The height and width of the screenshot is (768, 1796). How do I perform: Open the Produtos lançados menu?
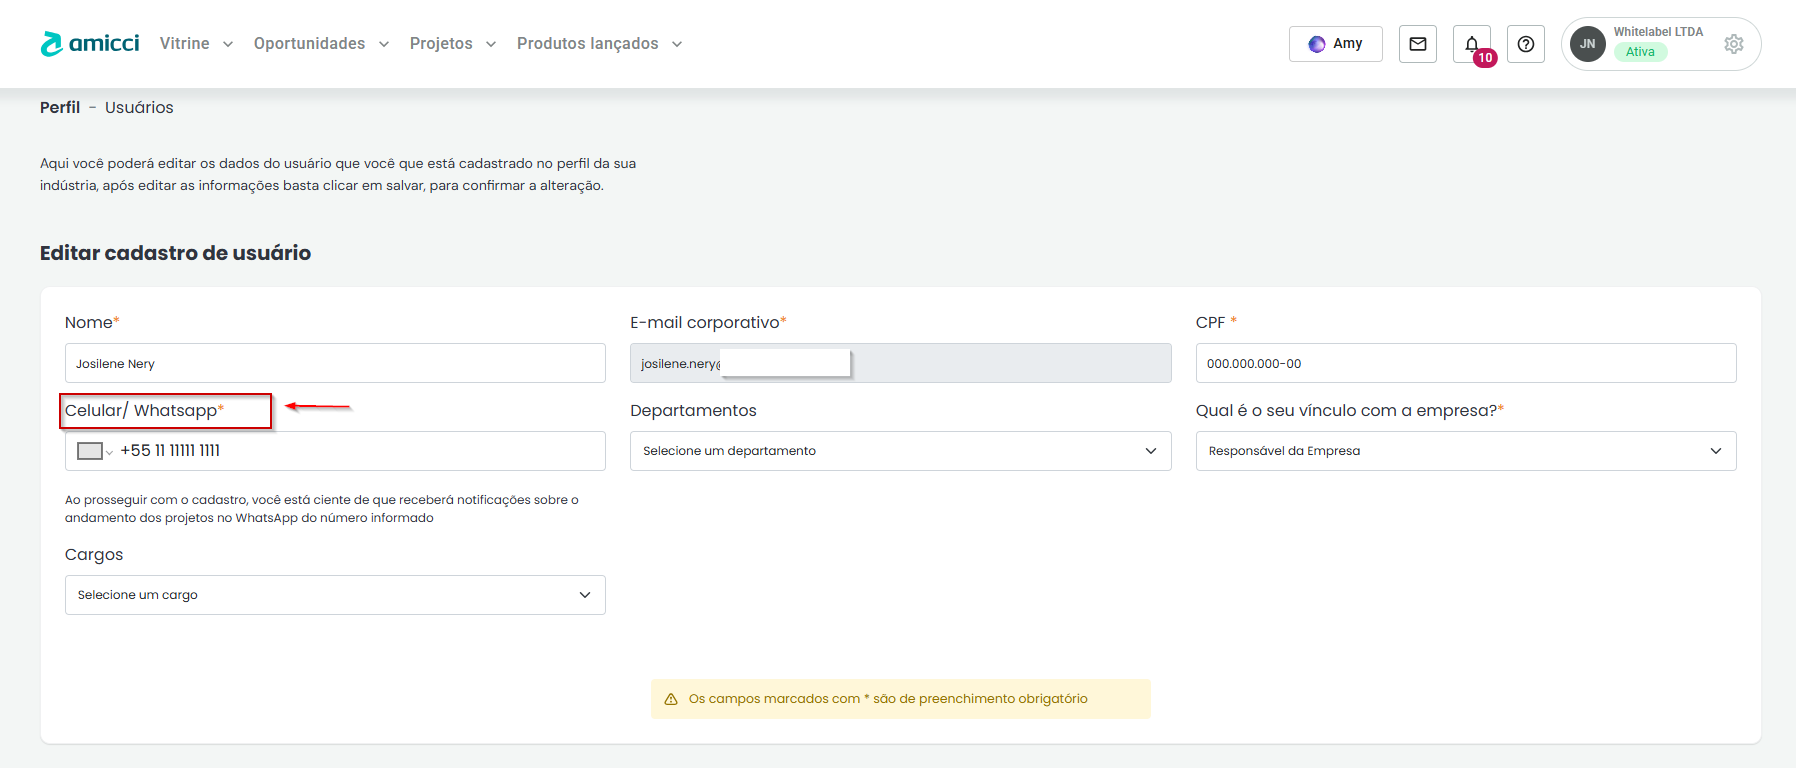[x=598, y=44]
